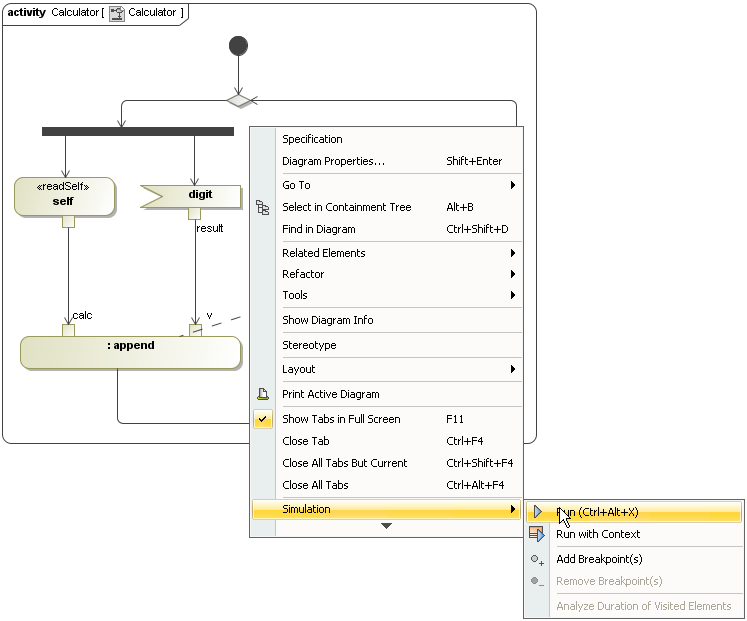Toggle Show Tabs in Full Screen checkmark

click(263, 419)
